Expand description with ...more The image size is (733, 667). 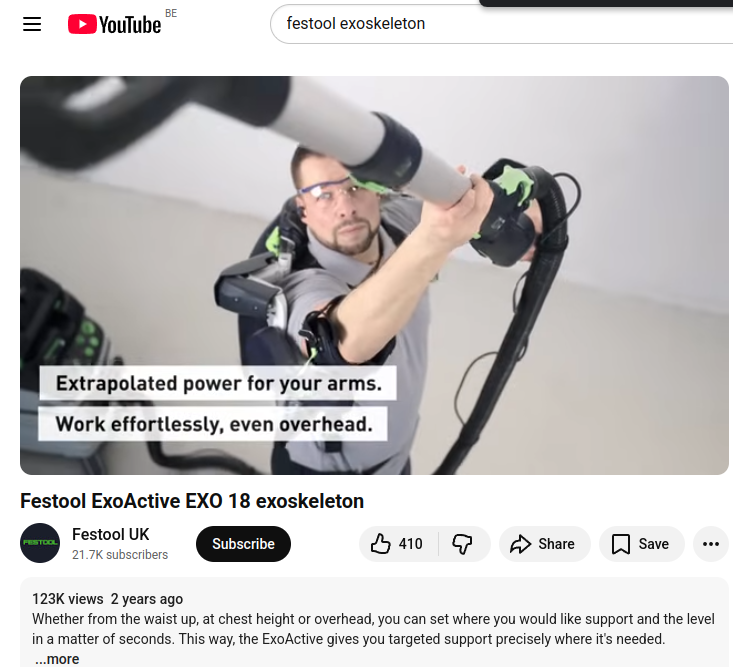click(57, 659)
